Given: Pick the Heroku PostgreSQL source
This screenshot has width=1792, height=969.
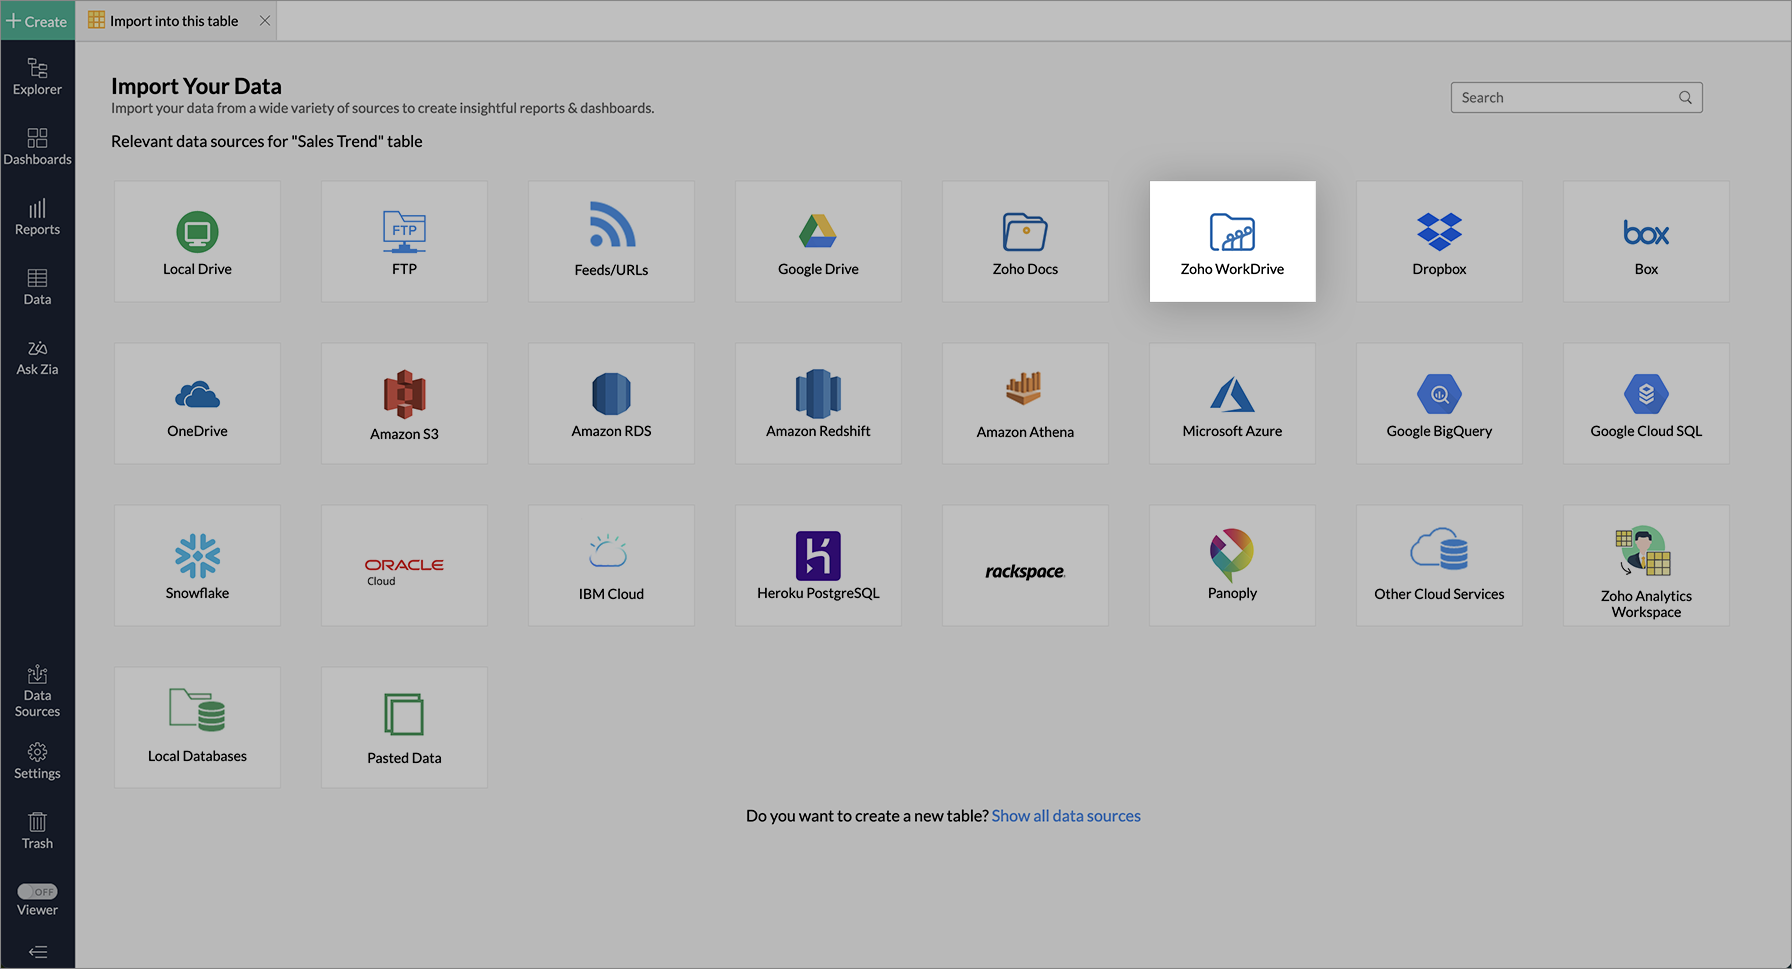Looking at the screenshot, I should coord(818,565).
